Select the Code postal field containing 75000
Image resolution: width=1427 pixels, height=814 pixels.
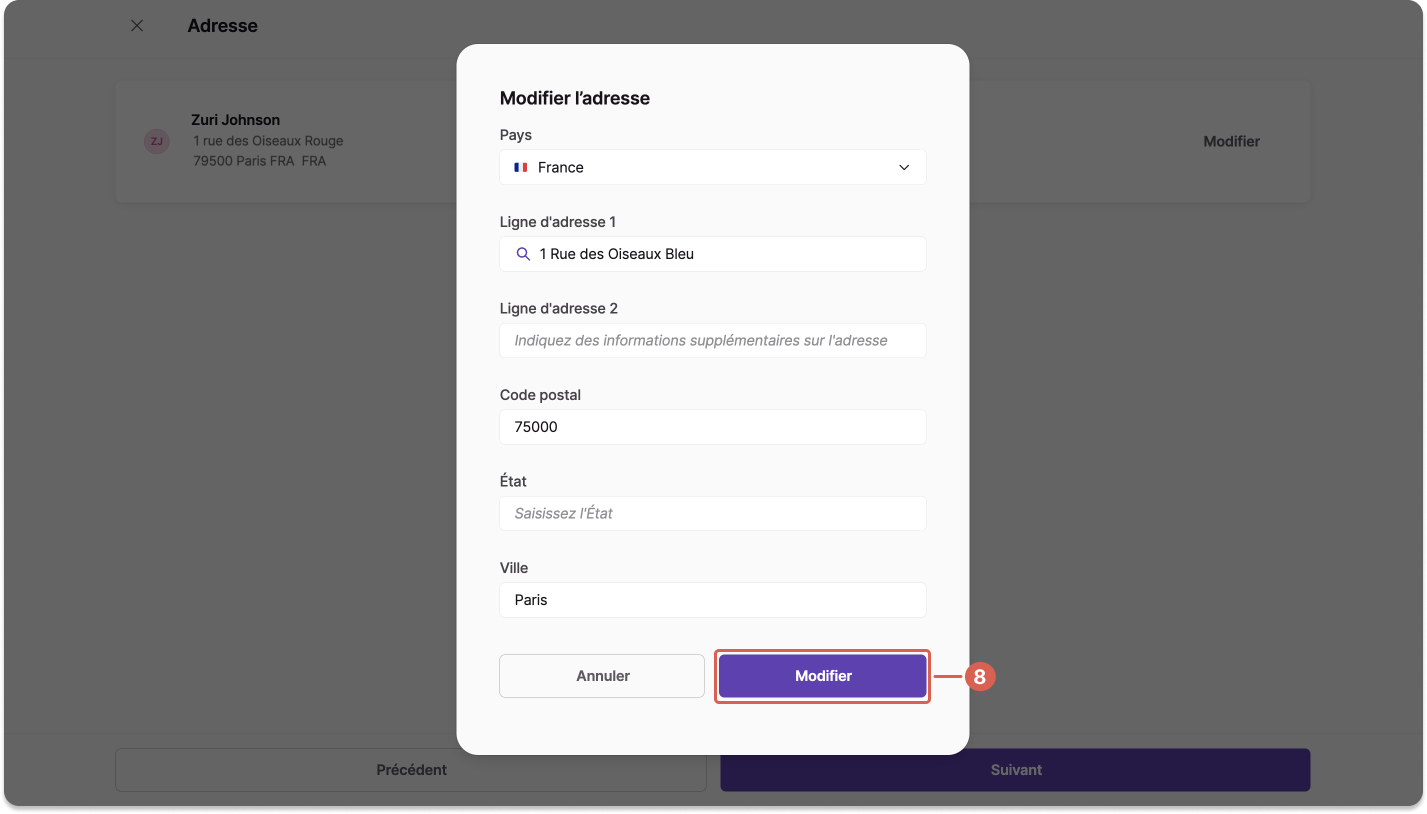click(x=713, y=427)
